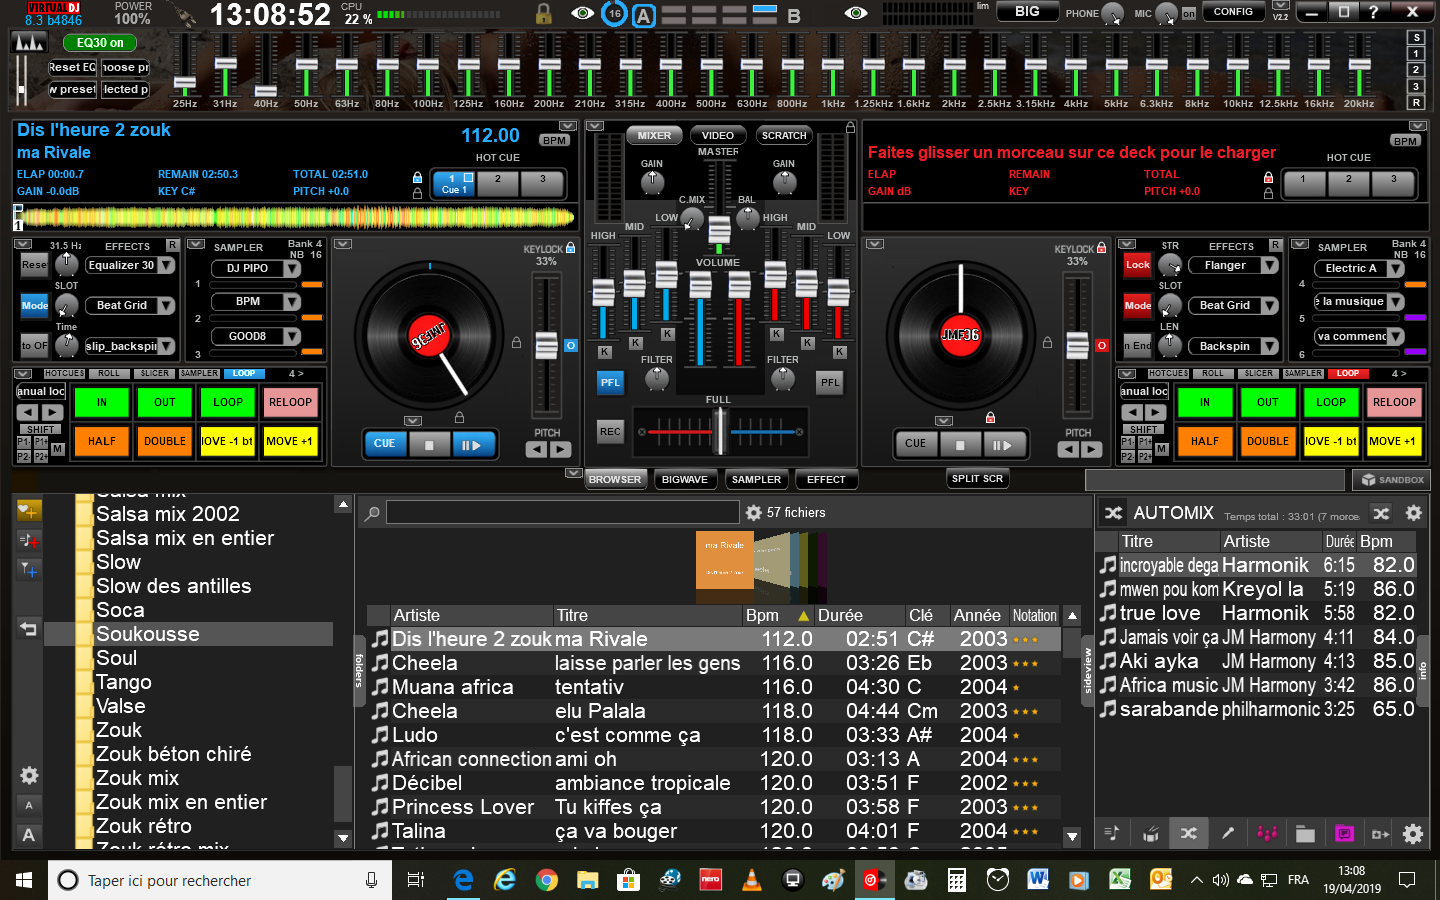
Task: Open Microsoft Word from the taskbar
Action: click(1038, 880)
